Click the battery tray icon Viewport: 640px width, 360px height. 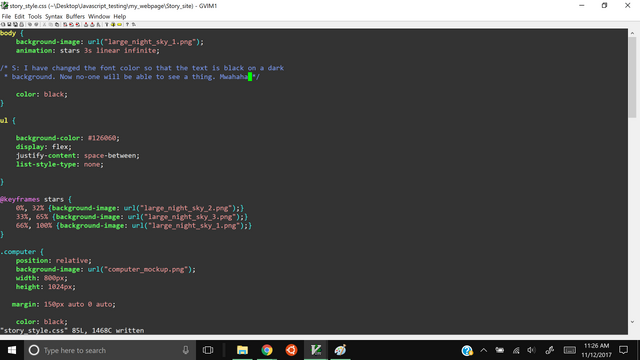click(x=500, y=350)
